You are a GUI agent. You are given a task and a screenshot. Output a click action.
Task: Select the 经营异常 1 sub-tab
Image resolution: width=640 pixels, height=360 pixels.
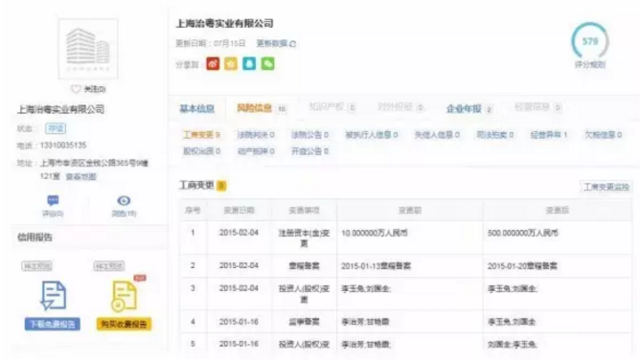point(549,135)
